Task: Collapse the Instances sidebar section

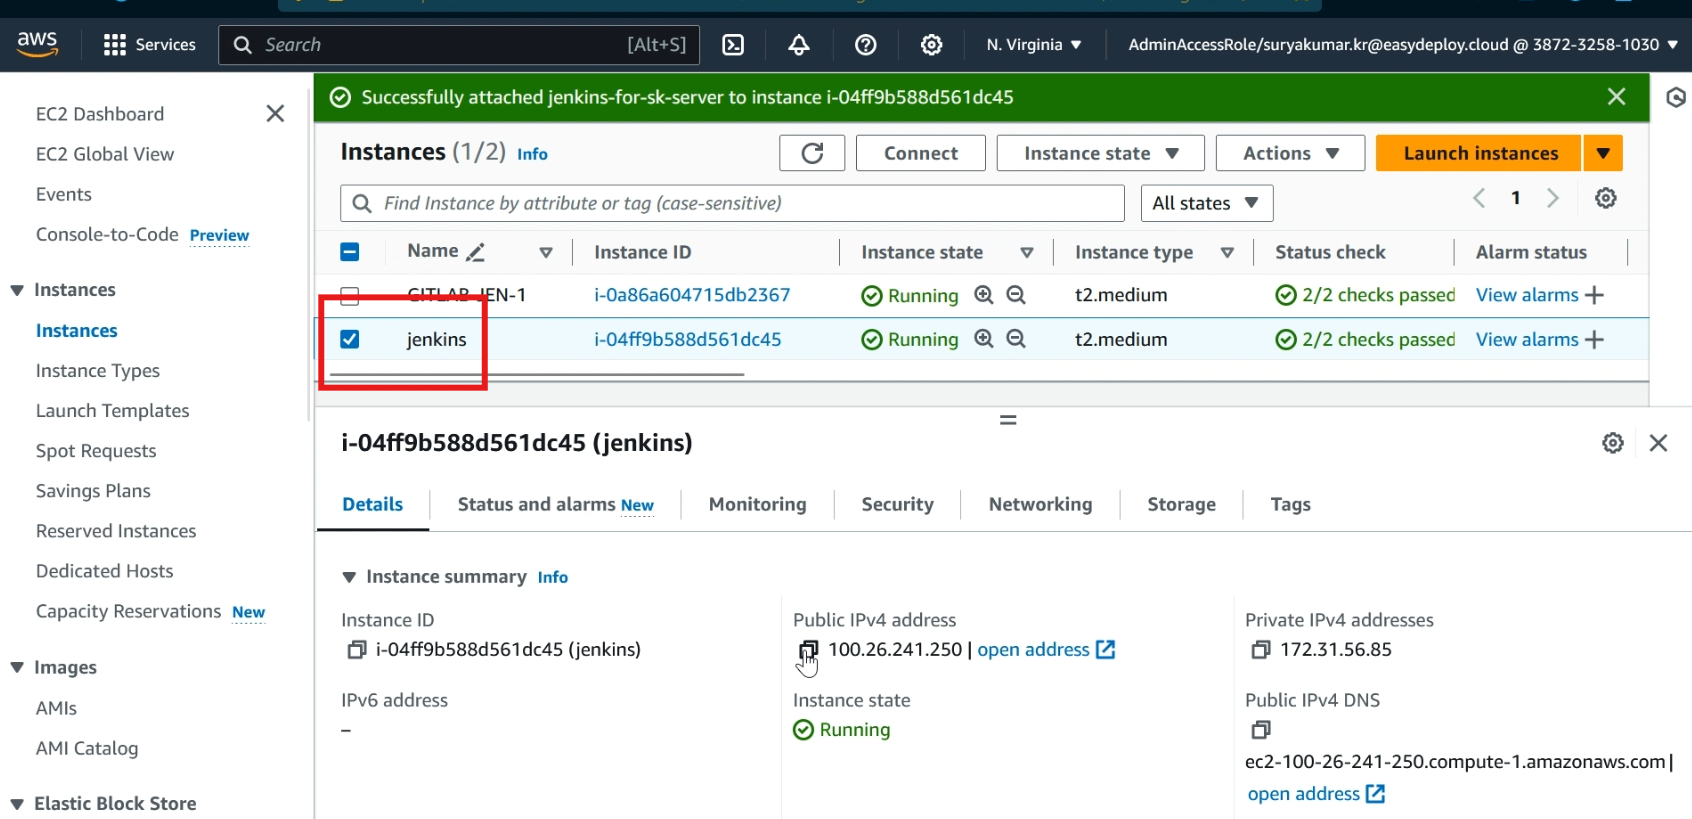Action: pyautogui.click(x=17, y=290)
